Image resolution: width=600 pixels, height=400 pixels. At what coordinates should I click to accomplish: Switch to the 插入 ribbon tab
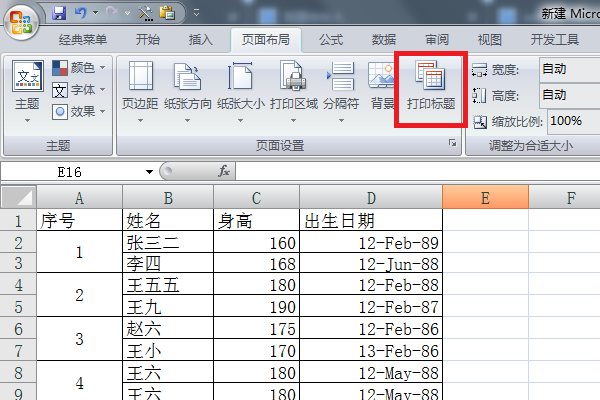click(x=201, y=40)
